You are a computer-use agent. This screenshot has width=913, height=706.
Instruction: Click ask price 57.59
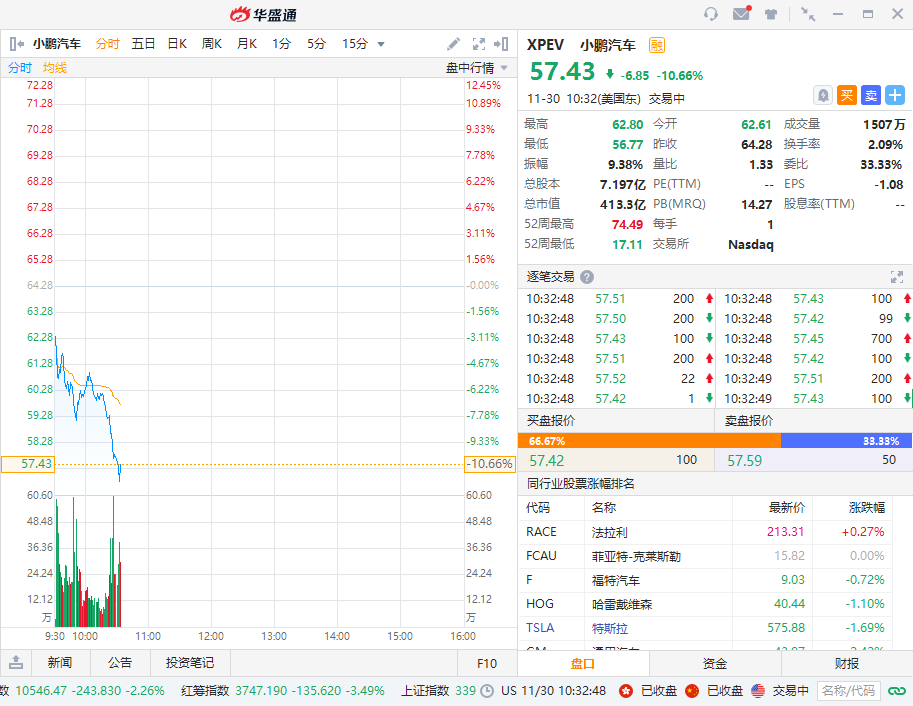[x=744, y=460]
